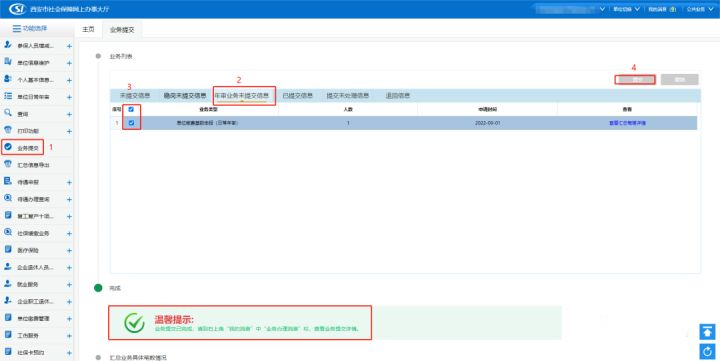Image resolution: width=720 pixels, height=361 pixels.
Task: Open the 单位切换 dropdown in header
Action: [626, 9]
